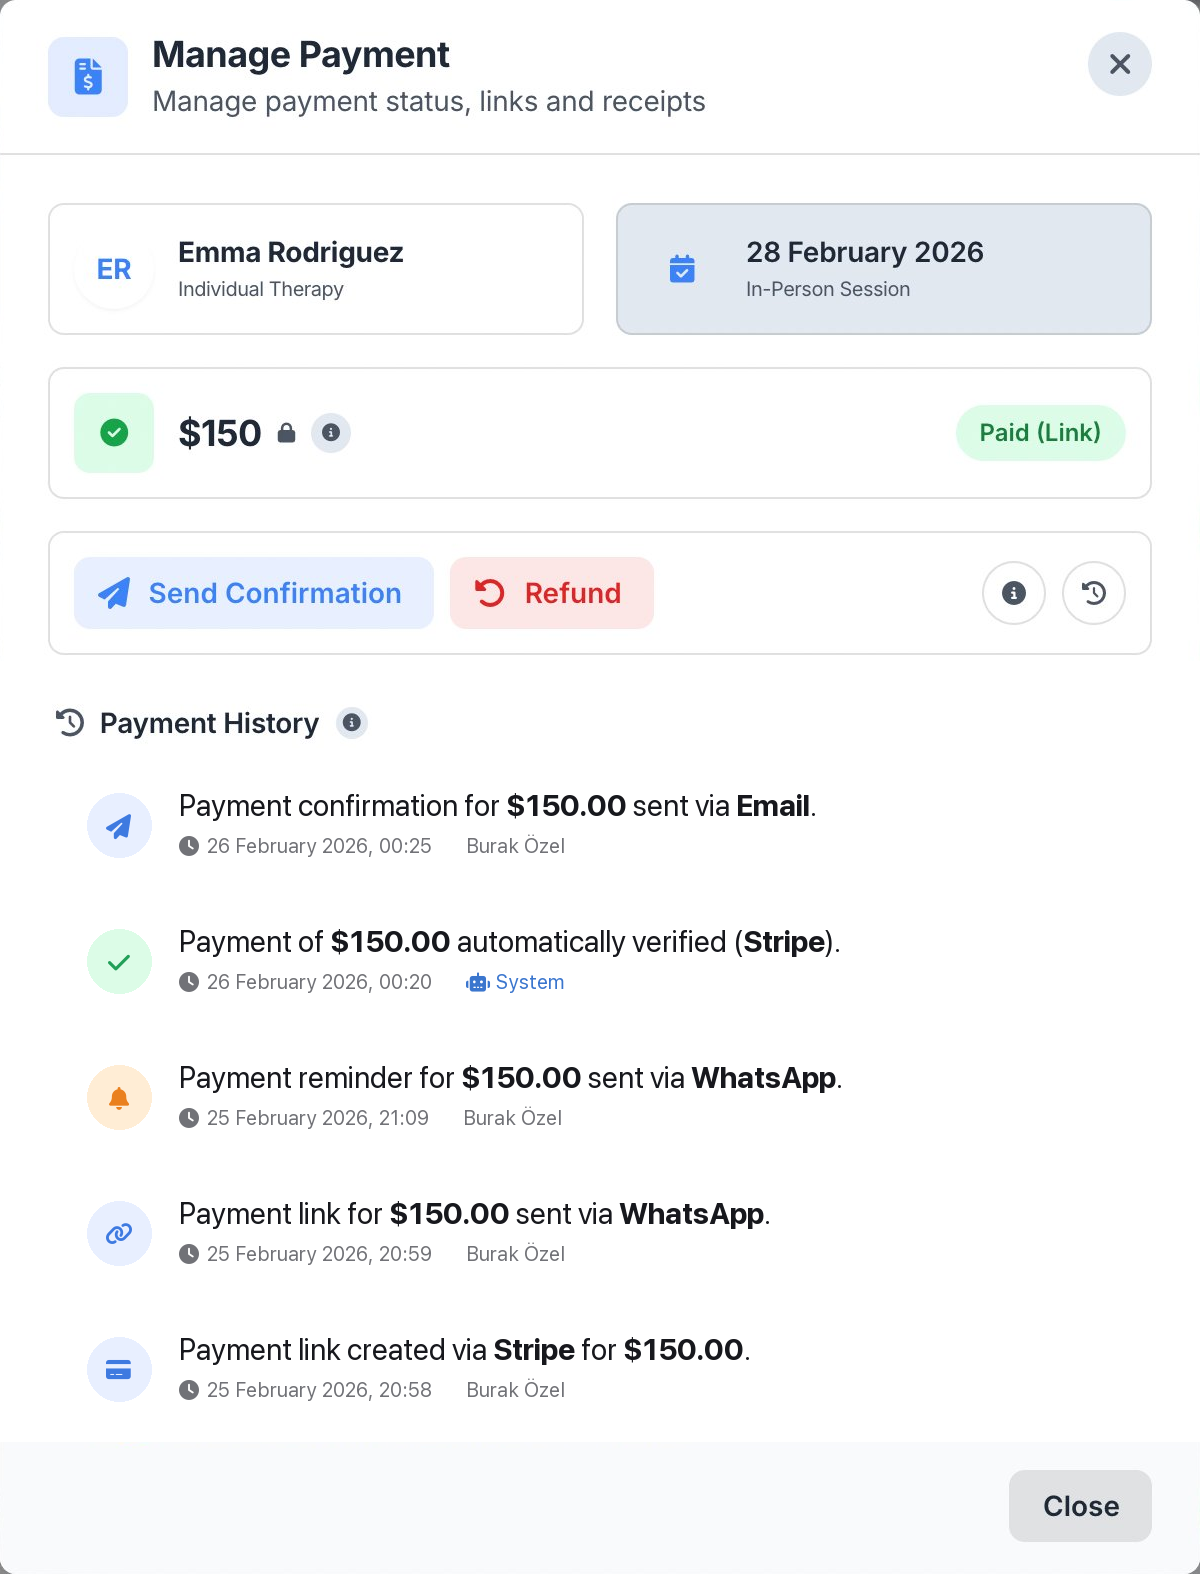Click the invoice dollar icon in header
The height and width of the screenshot is (1574, 1200).
pyautogui.click(x=88, y=77)
